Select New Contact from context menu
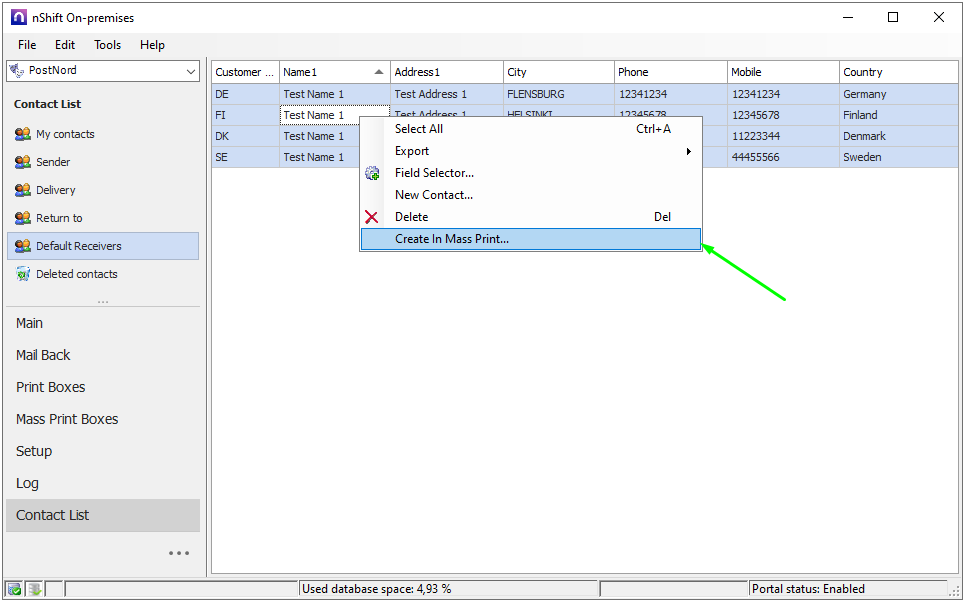Screen dimensions: 966x603 (433, 195)
